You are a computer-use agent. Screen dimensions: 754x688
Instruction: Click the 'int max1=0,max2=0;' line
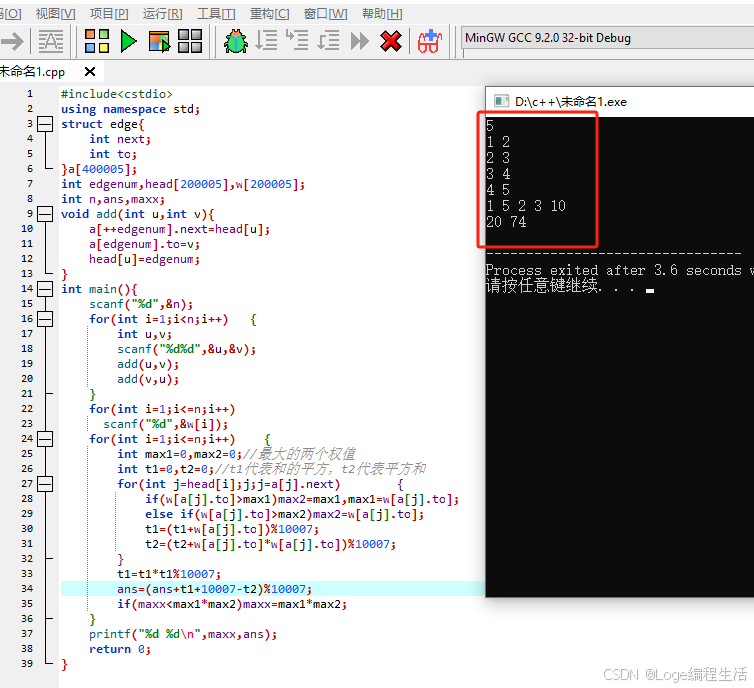179,454
